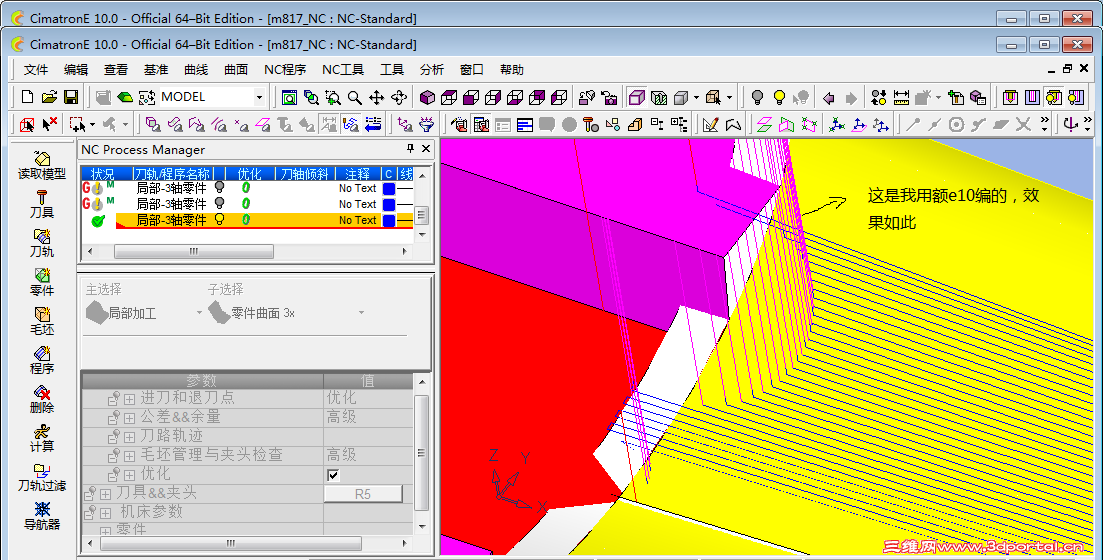Open the 局部加工 main selection dropdown
The width and height of the screenshot is (1103, 560).
click(200, 313)
